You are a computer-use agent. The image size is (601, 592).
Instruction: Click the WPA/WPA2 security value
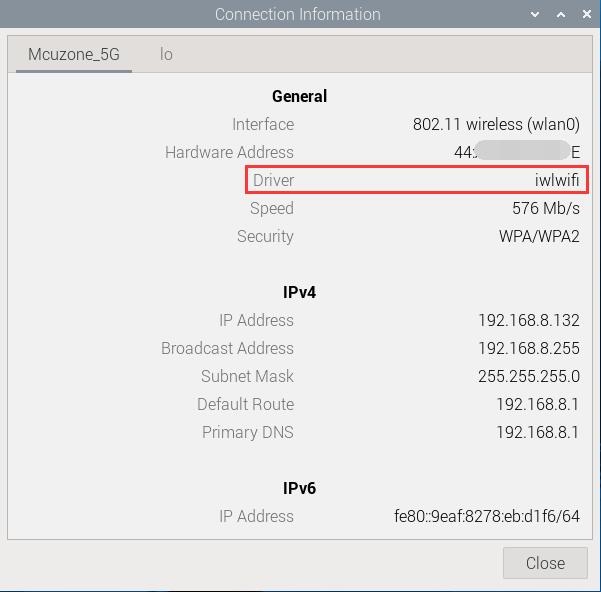coord(539,236)
